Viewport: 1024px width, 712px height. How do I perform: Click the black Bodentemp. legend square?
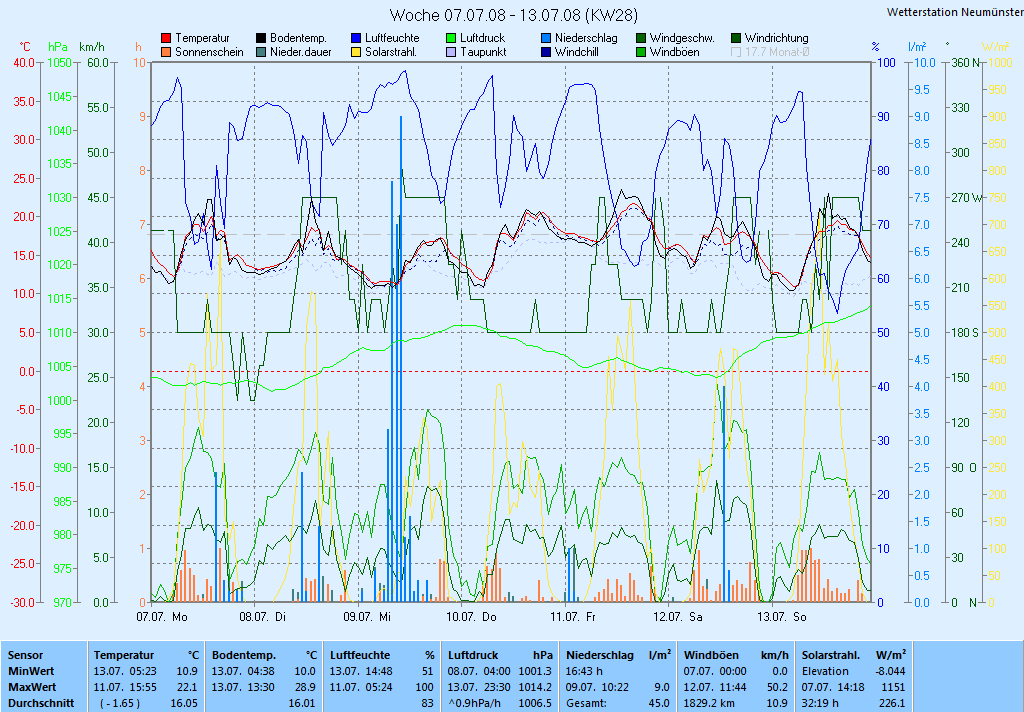pos(261,38)
